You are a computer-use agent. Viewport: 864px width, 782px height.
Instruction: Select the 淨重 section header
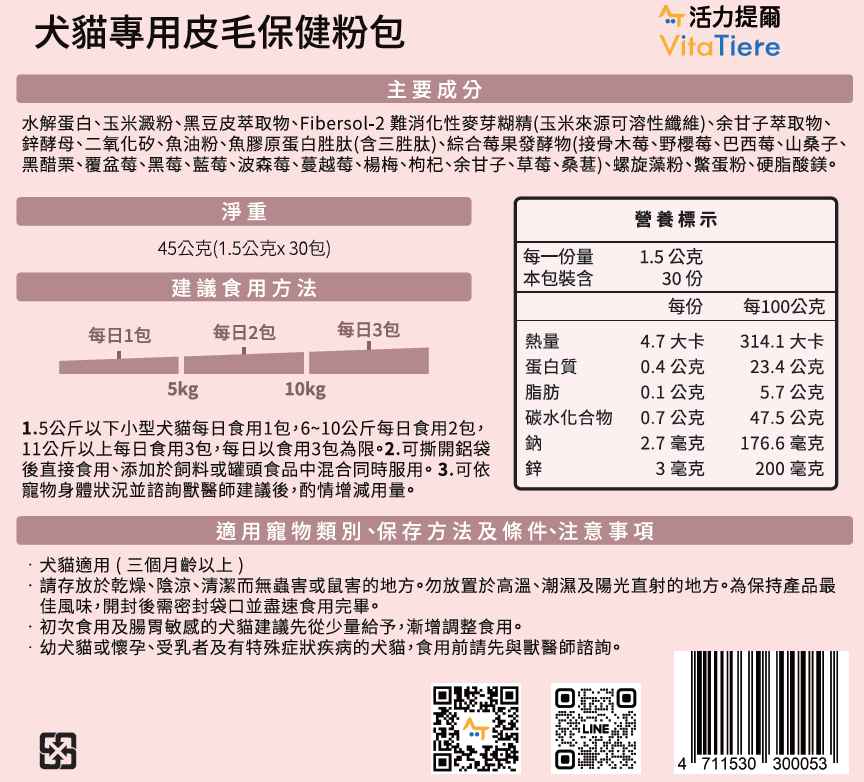(244, 212)
